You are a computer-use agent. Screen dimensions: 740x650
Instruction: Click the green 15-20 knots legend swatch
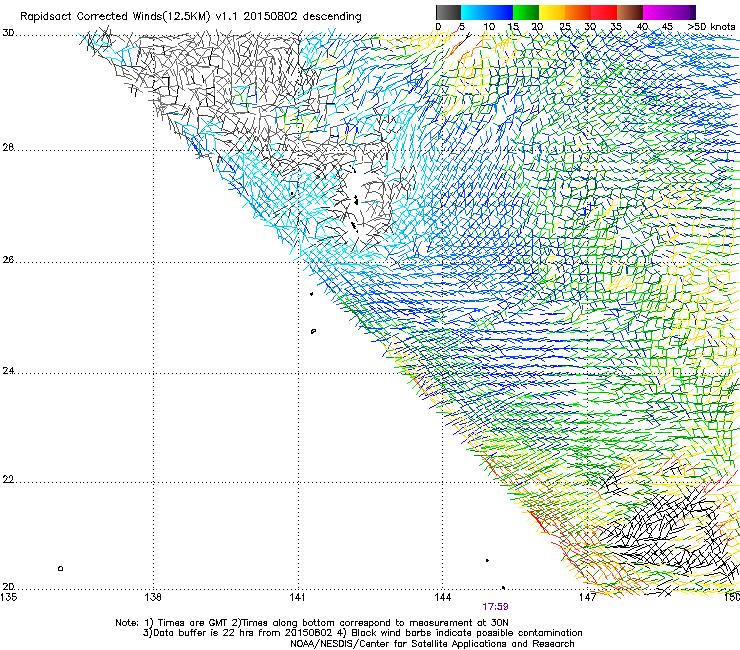526,12
